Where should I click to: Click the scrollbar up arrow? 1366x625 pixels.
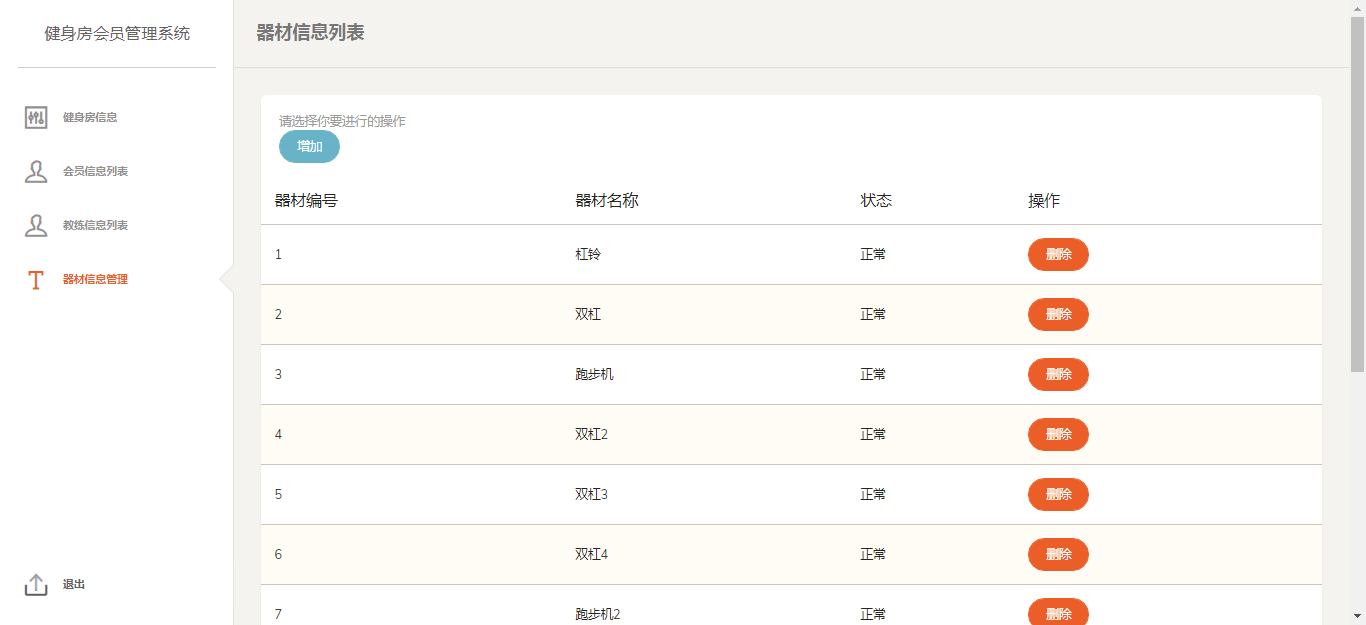point(1357,8)
